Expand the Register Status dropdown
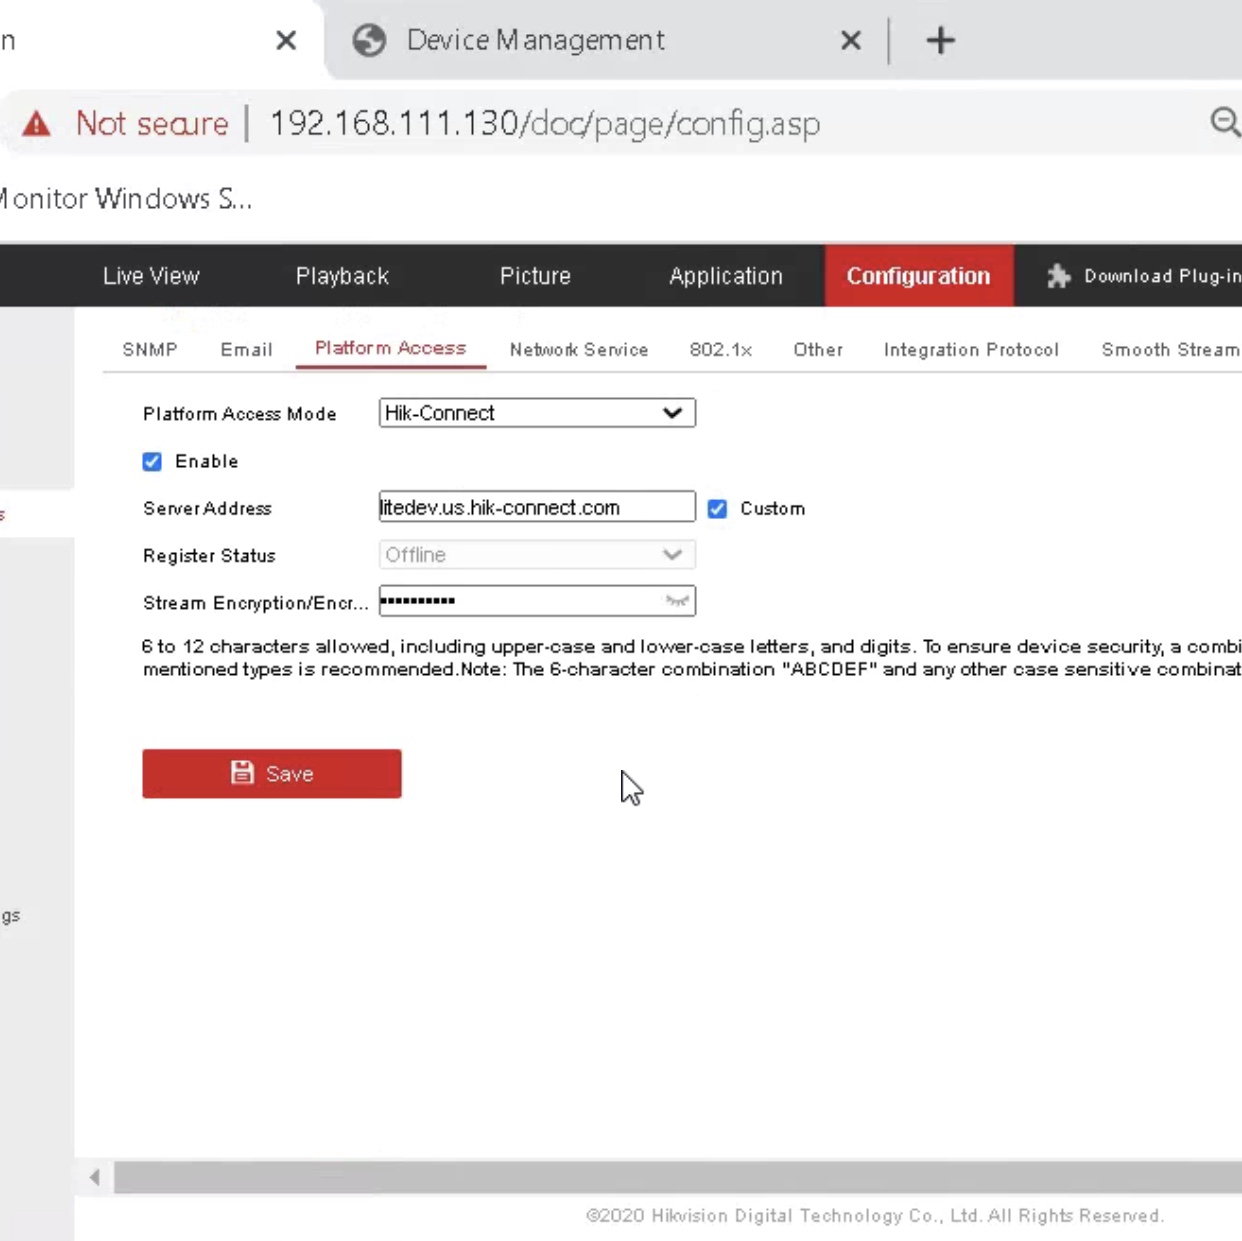The width and height of the screenshot is (1242, 1241). click(536, 555)
